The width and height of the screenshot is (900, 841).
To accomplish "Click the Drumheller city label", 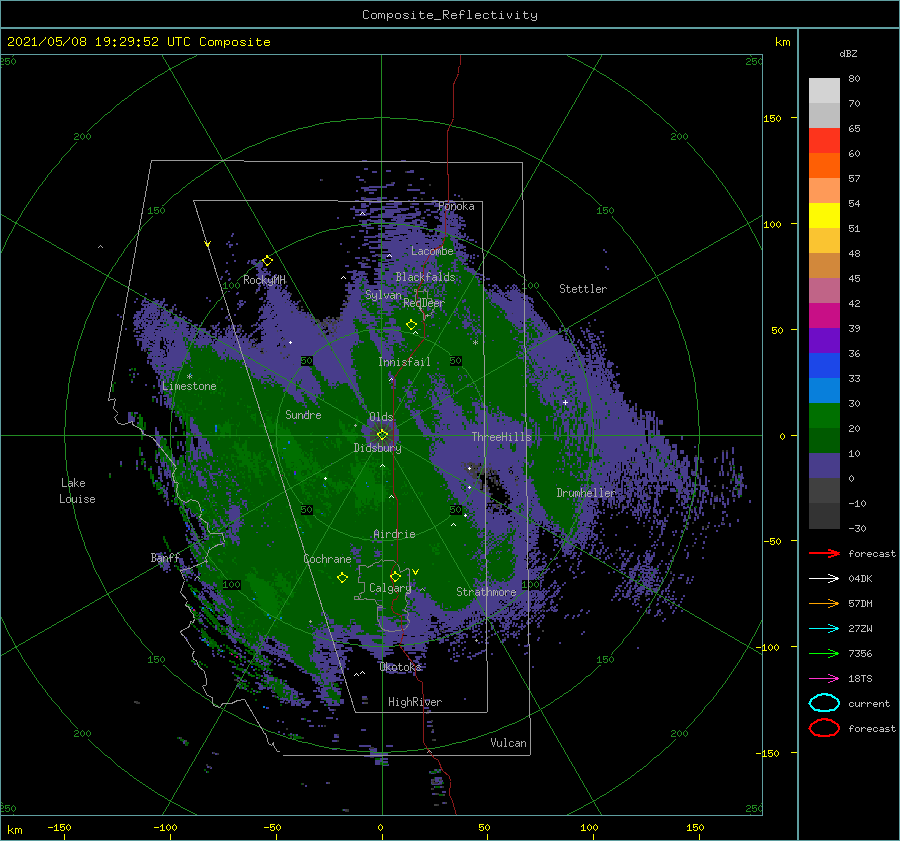I will coord(586,493).
